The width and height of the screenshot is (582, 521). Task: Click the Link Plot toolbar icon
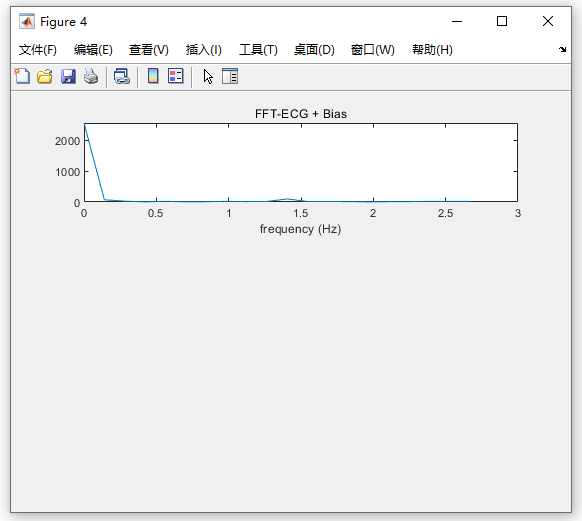click(122, 76)
